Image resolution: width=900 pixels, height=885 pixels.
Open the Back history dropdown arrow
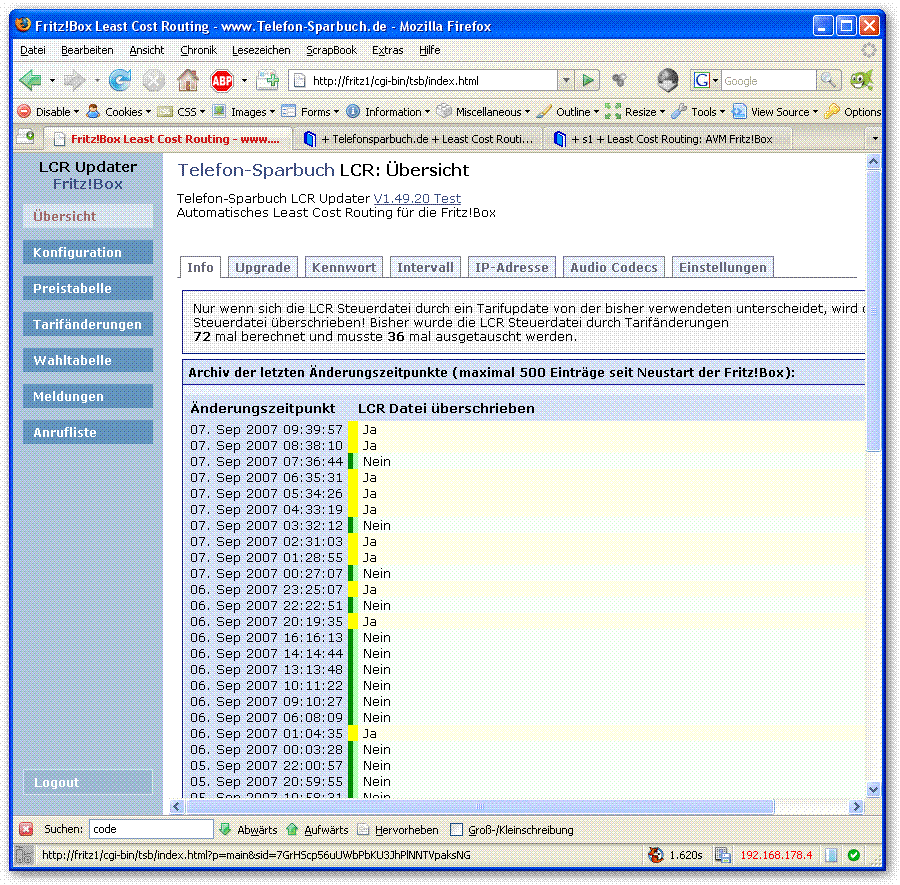pyautogui.click(x=52, y=80)
